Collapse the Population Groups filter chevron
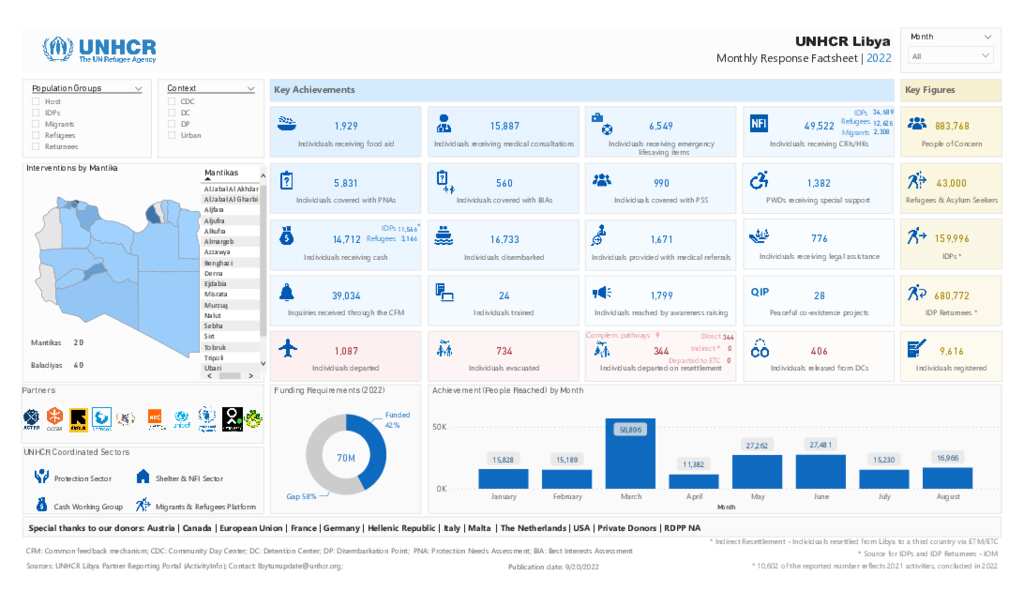The height and width of the screenshot is (591, 1024). tap(137, 89)
